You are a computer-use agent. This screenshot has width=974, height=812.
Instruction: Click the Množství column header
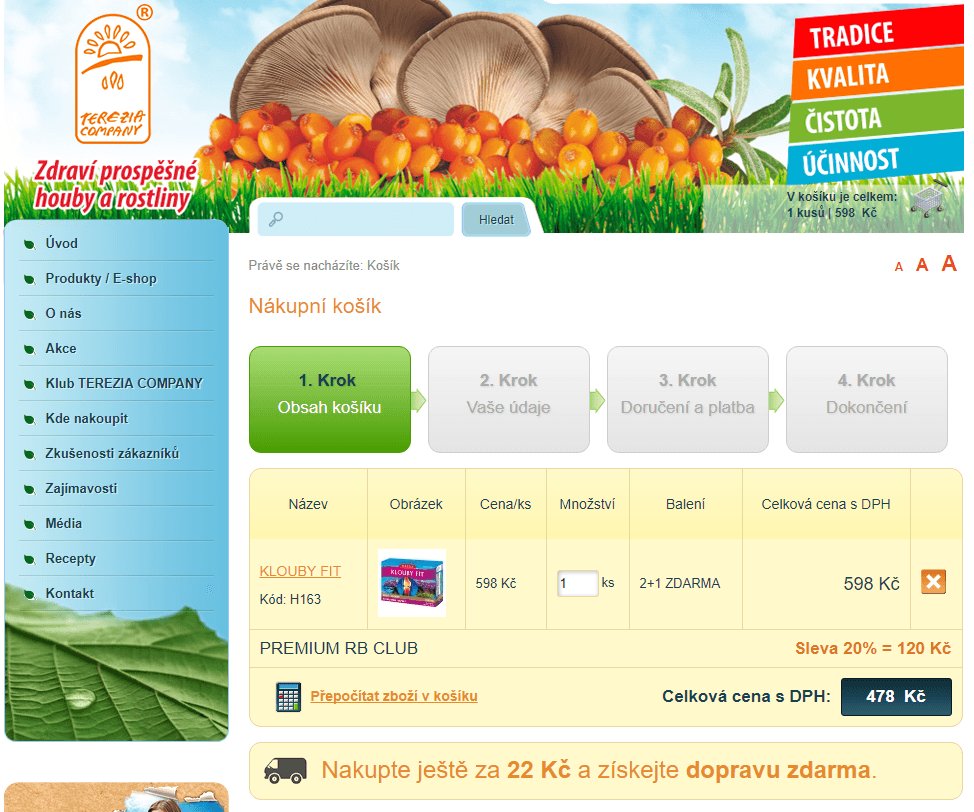coord(587,504)
